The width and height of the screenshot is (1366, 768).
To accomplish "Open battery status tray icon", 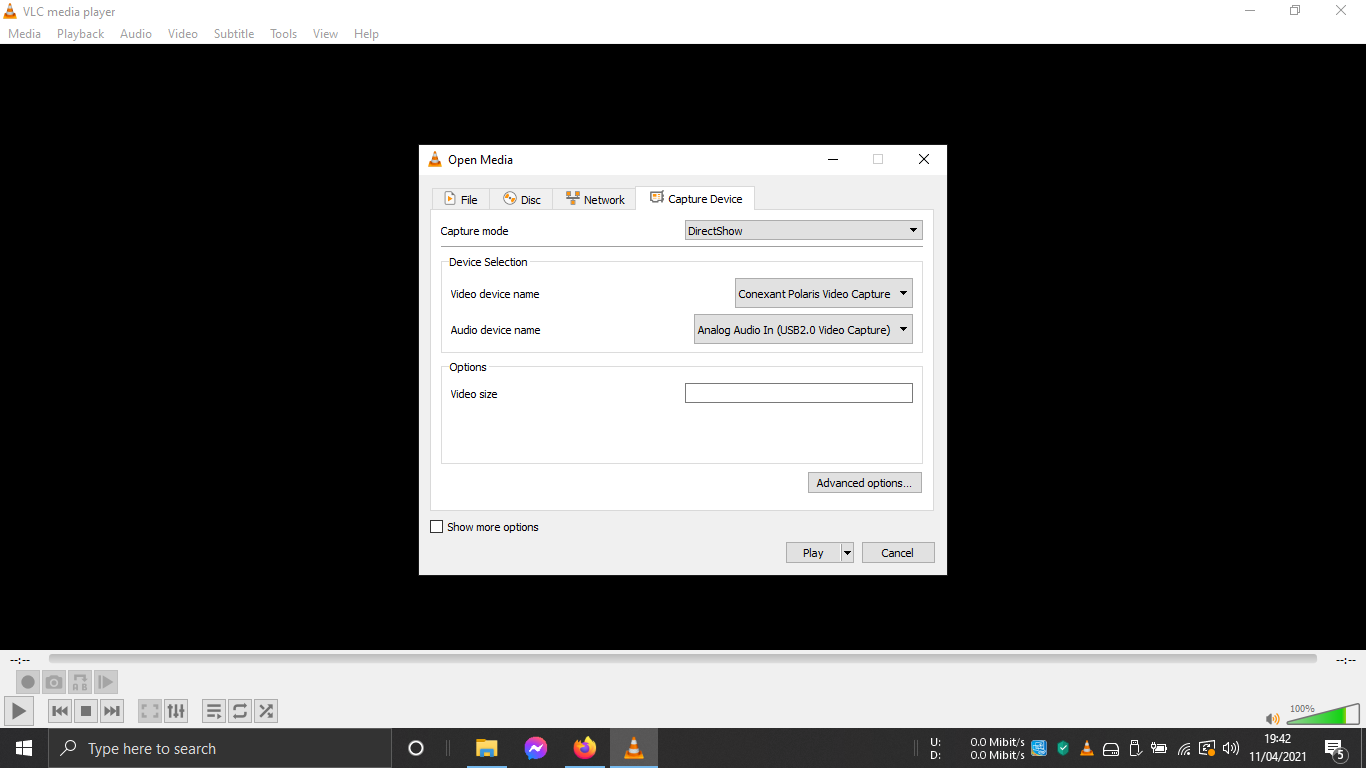I will coord(1159,748).
